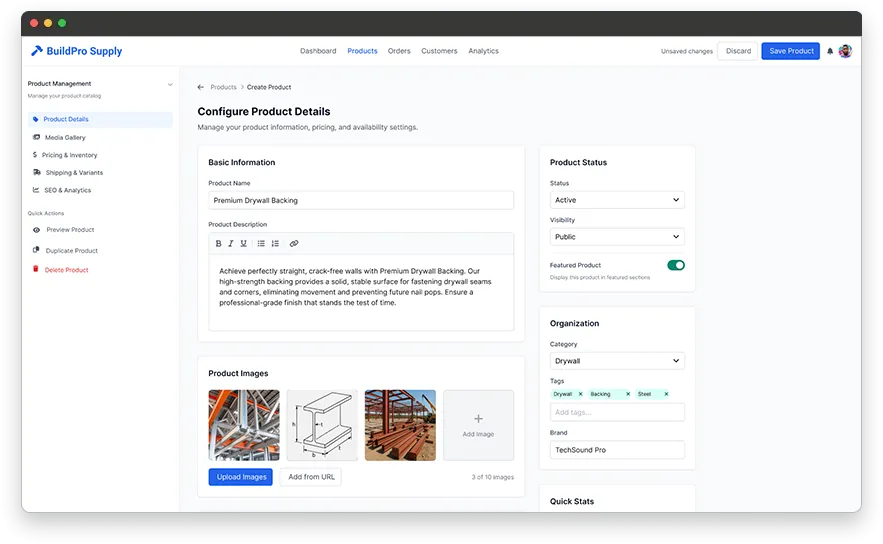883x544 pixels.
Task: Click the Add tags input field
Action: point(617,412)
